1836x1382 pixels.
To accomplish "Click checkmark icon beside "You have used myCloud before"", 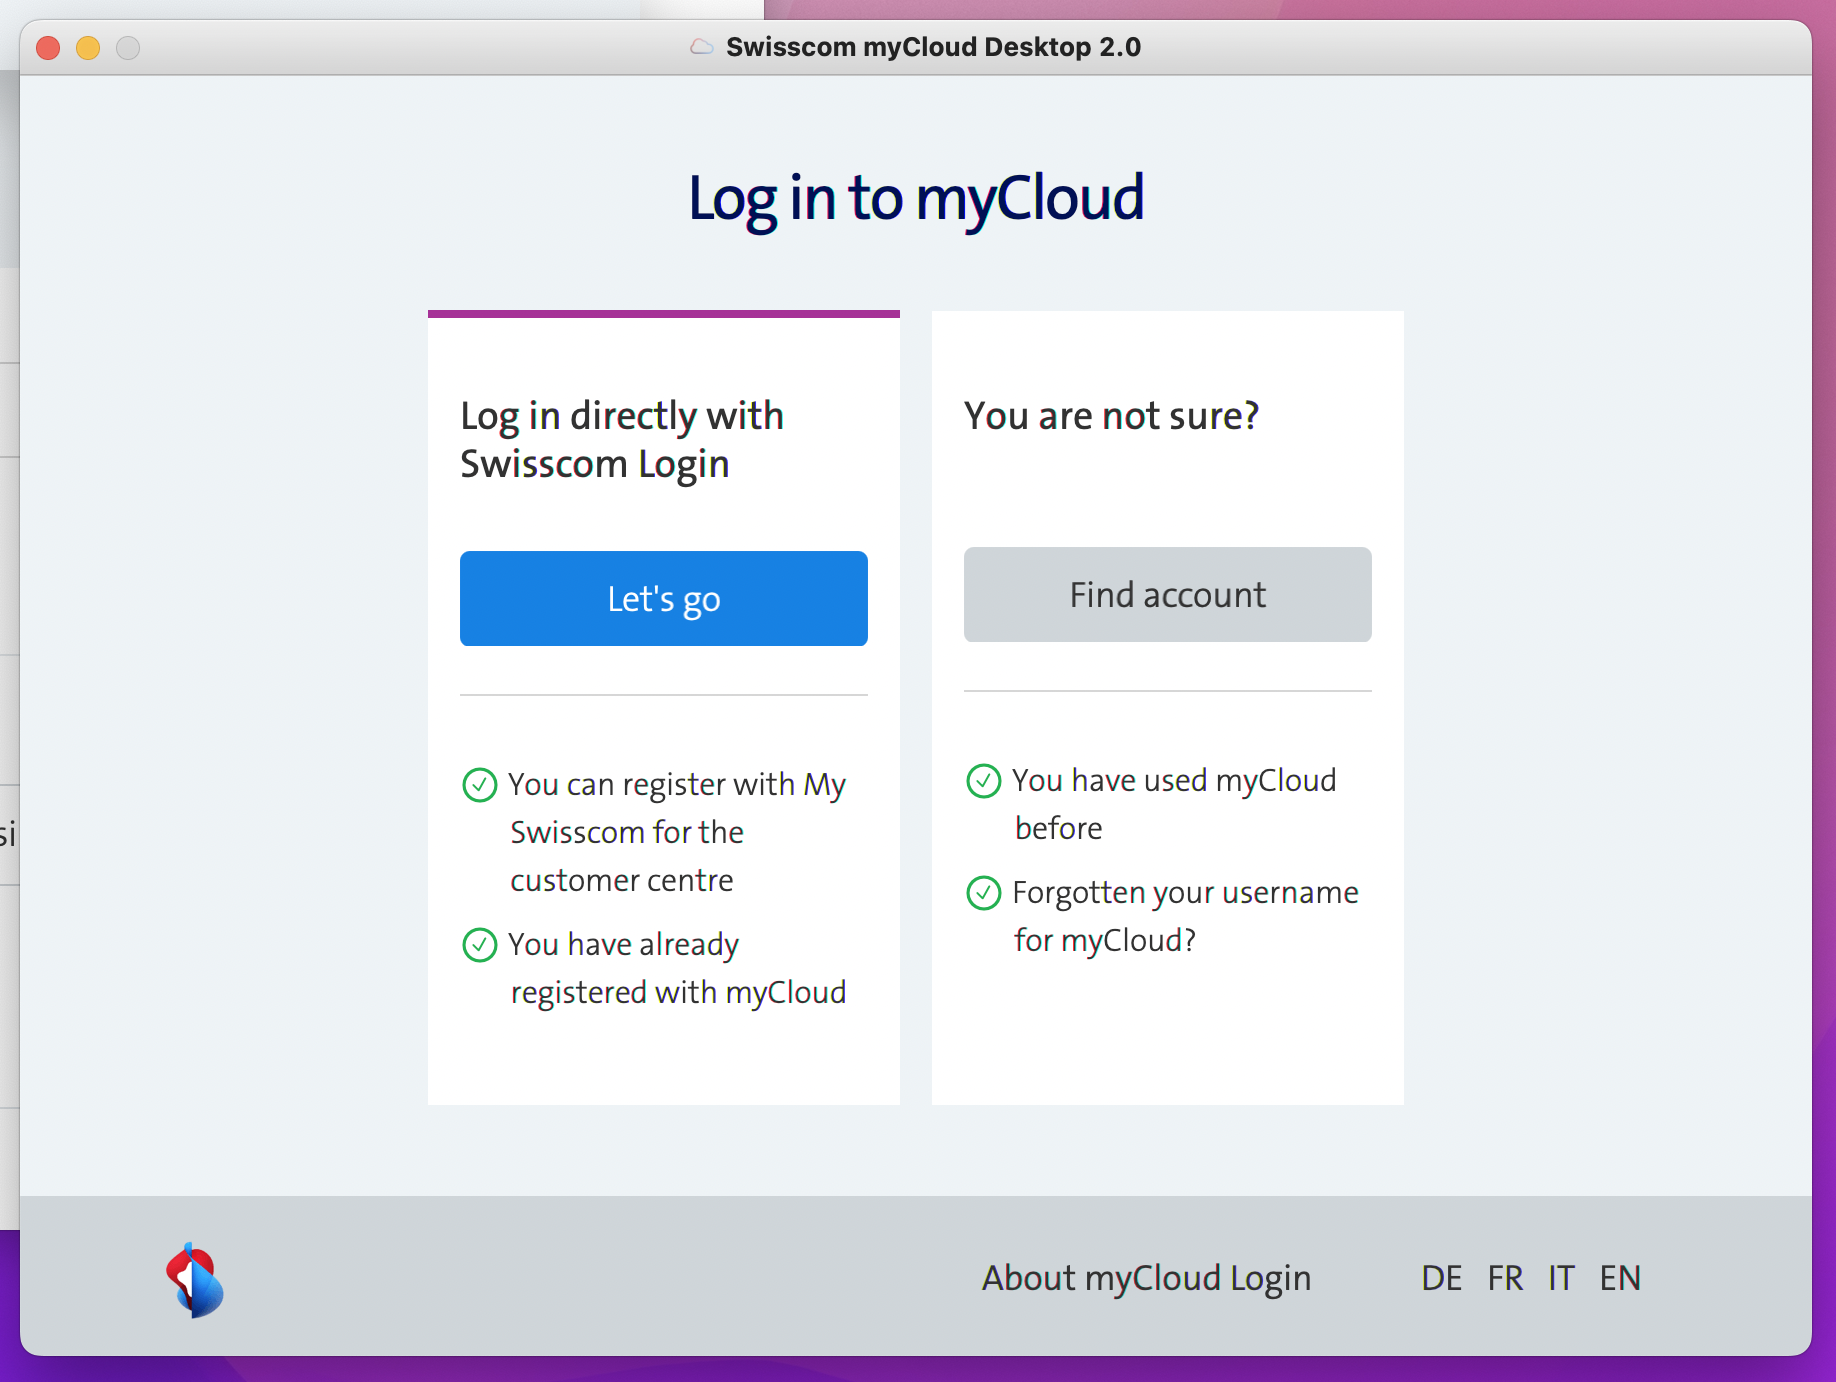I will click(984, 781).
